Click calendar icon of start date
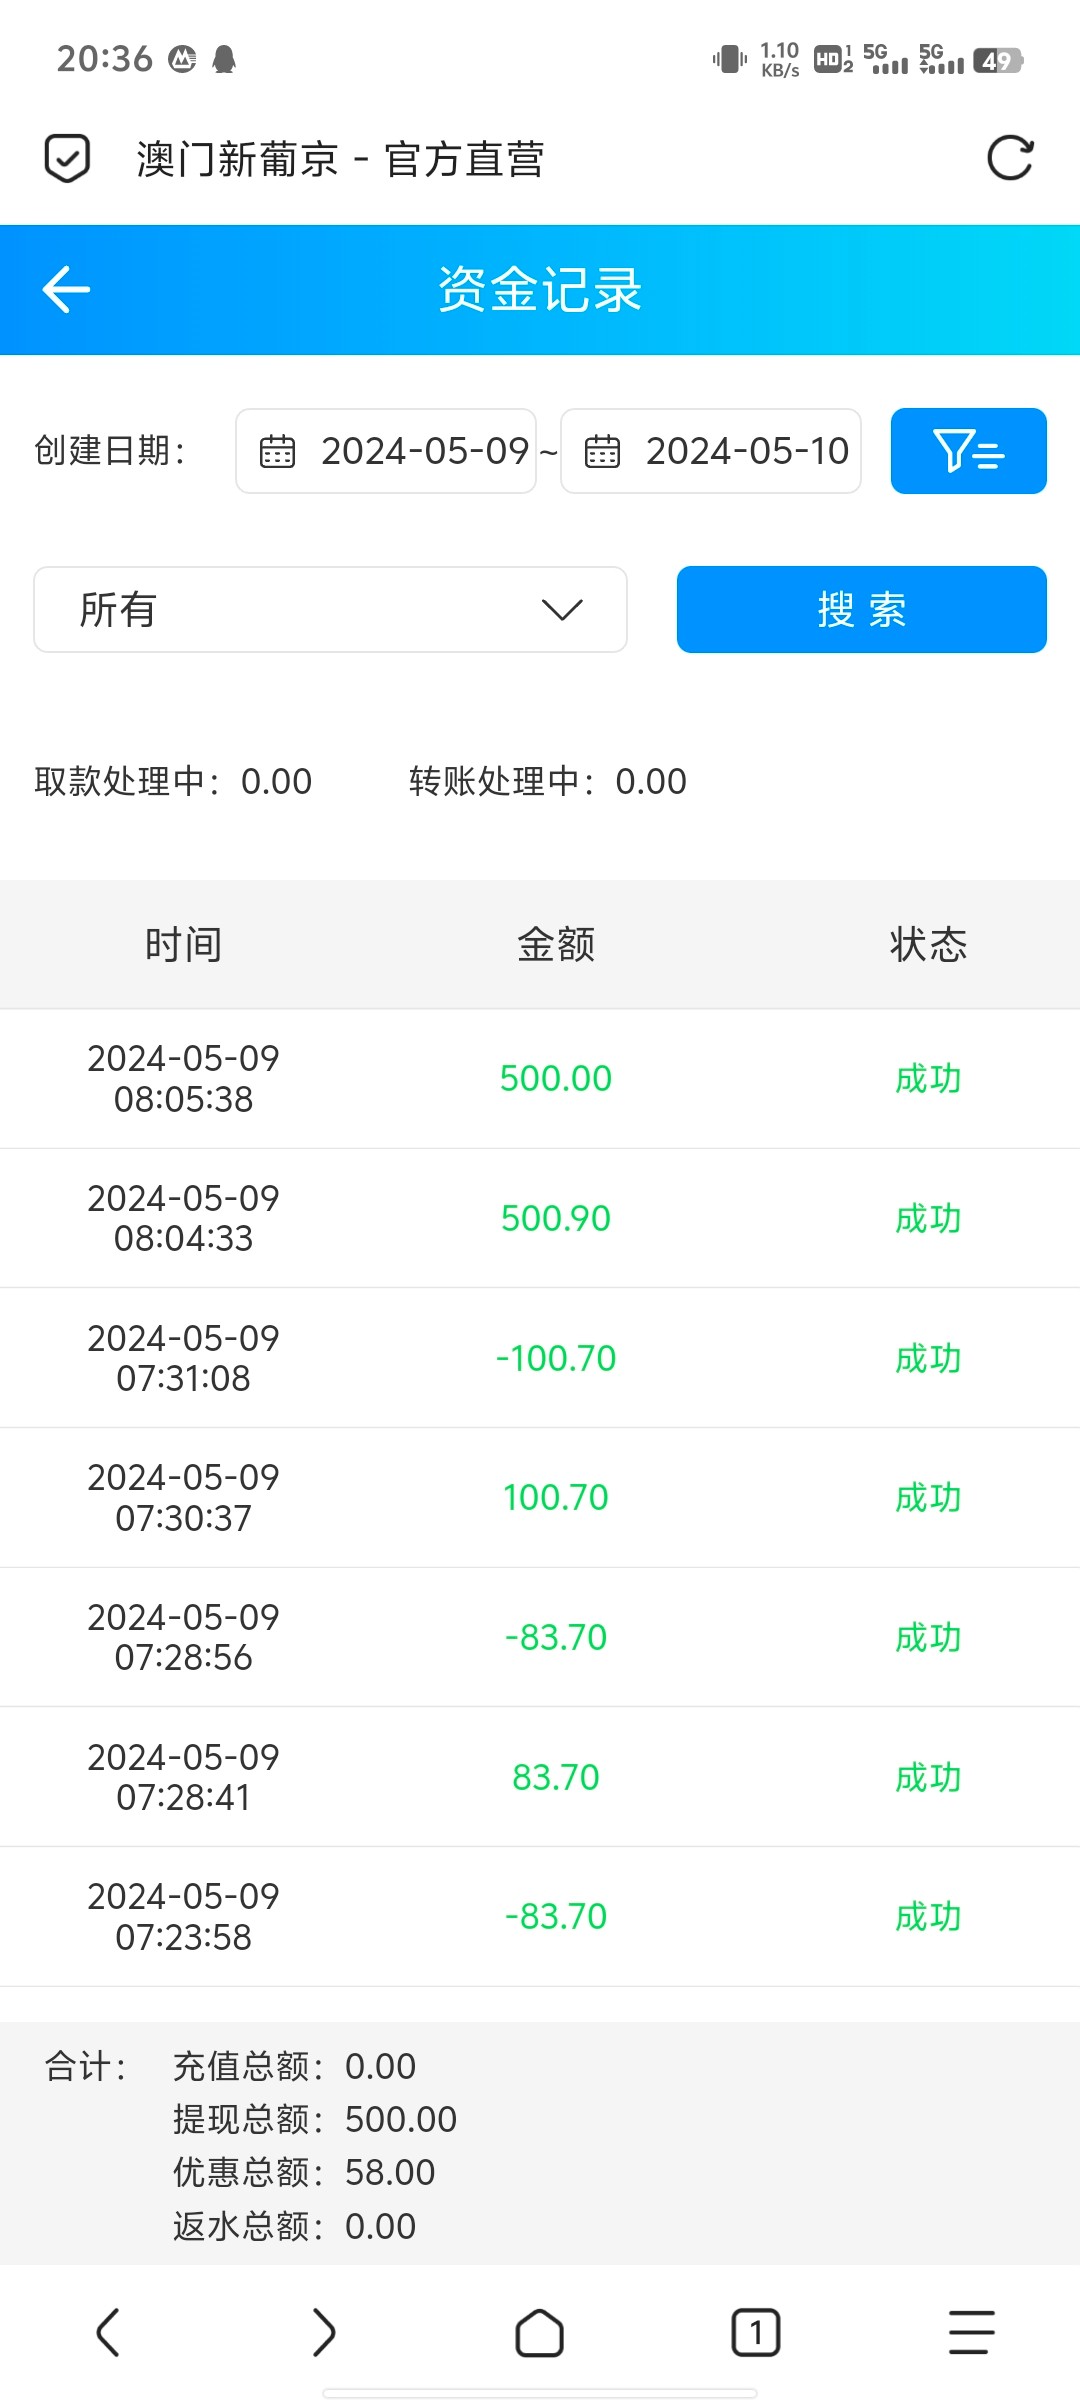Viewport: 1080px width, 2400px height. coord(277,451)
